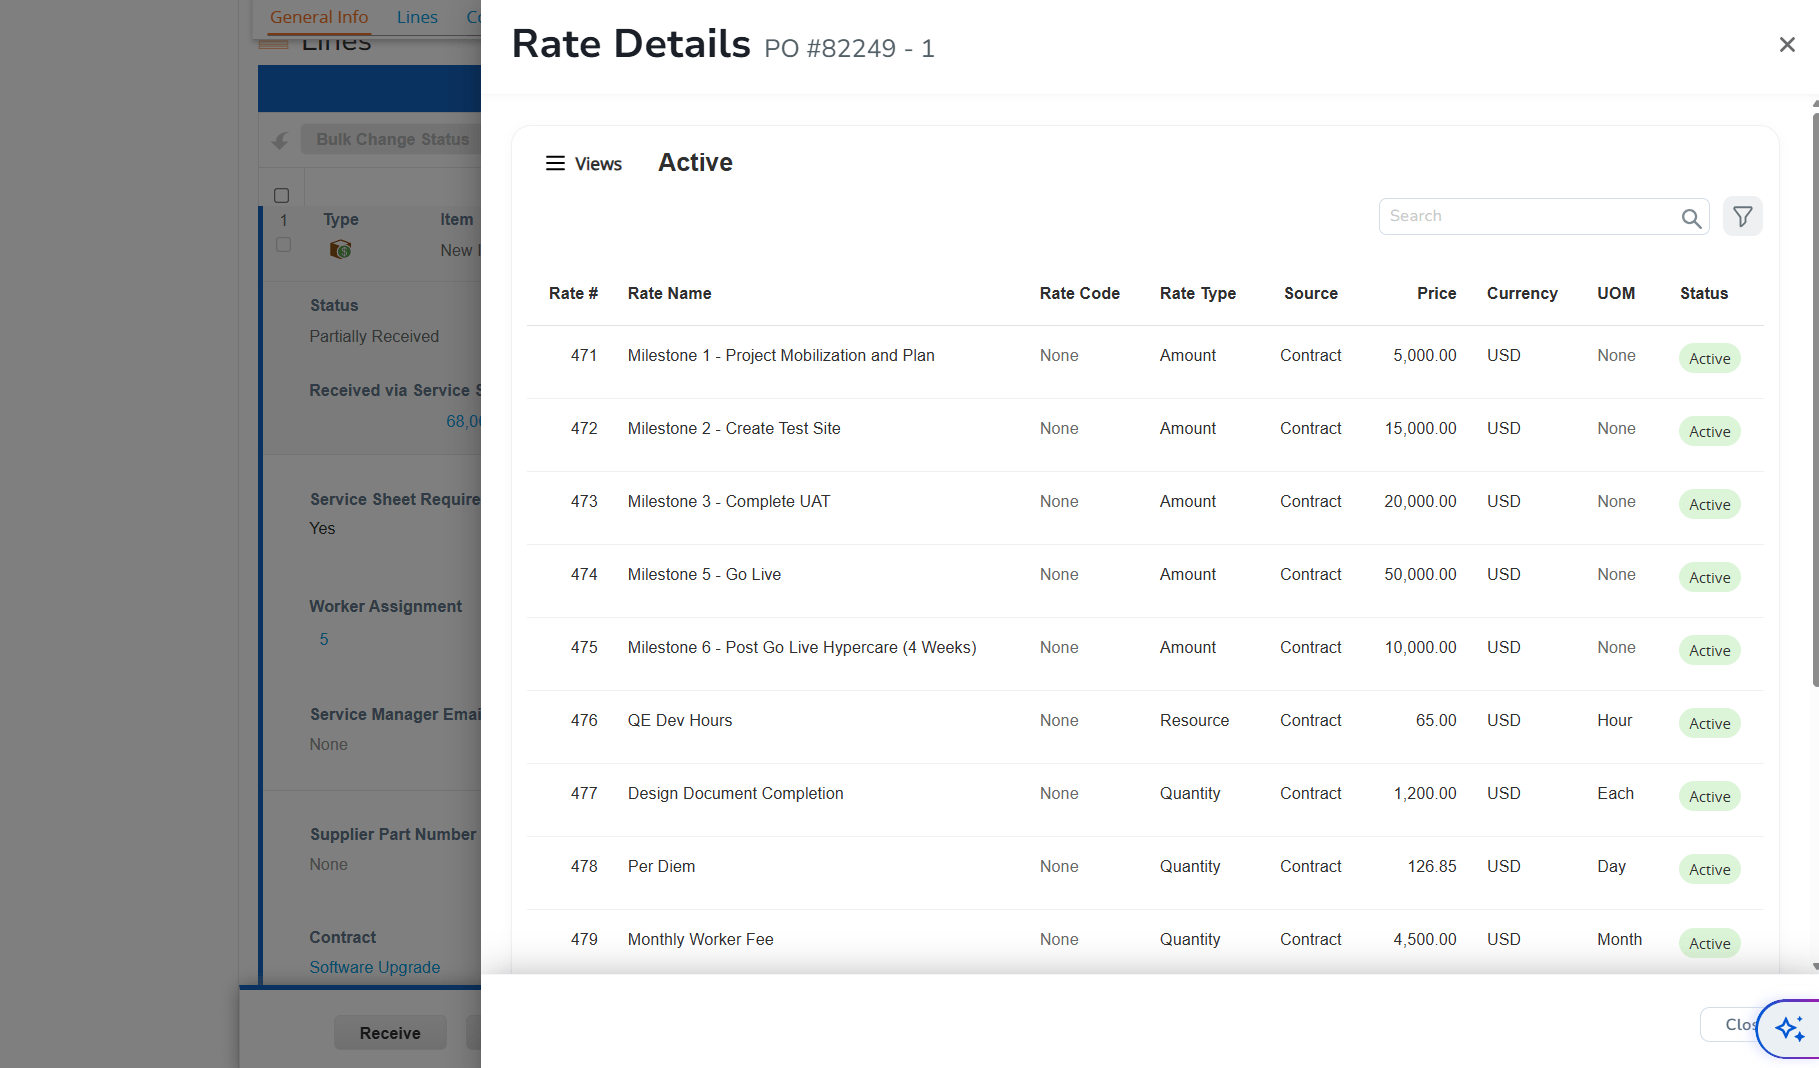Image resolution: width=1819 pixels, height=1068 pixels.
Task: Select the Monthly Worker Fee rate
Action: [x=700, y=939]
